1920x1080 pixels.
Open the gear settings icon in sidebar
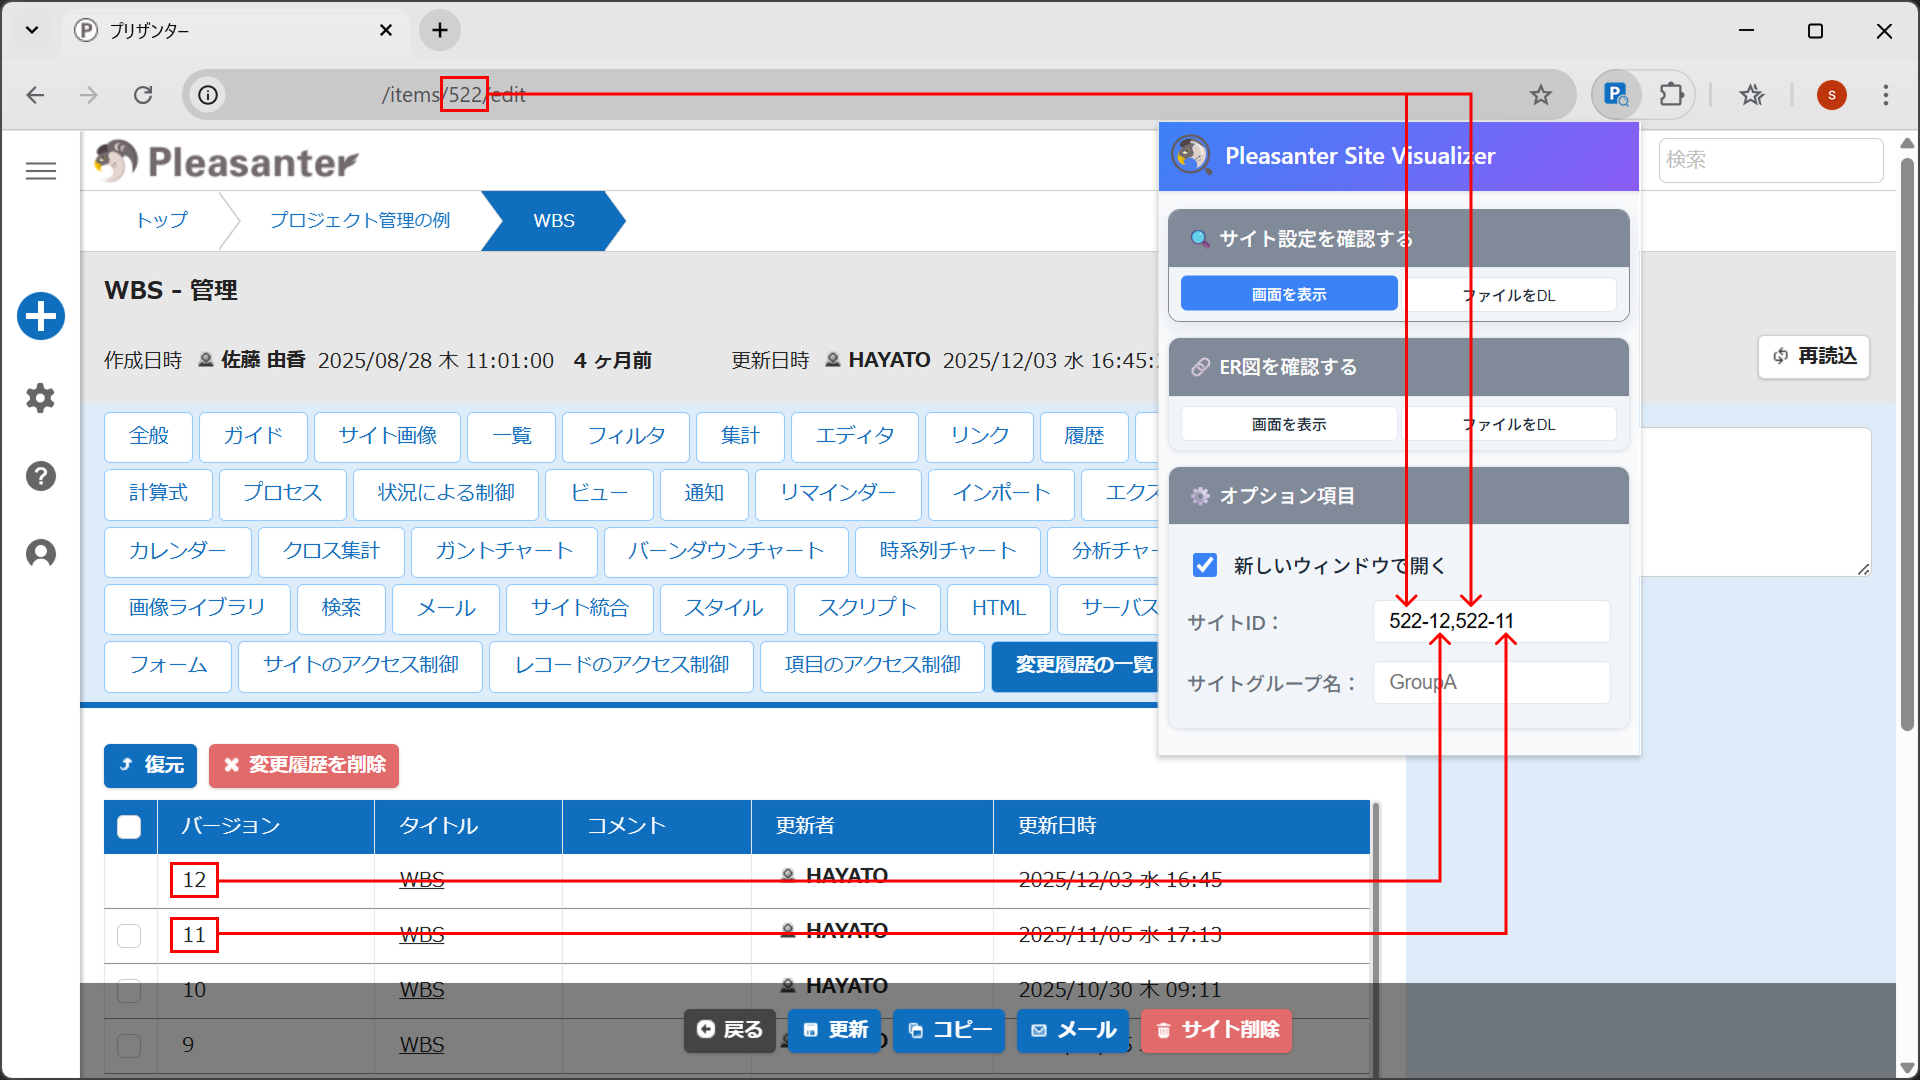point(40,398)
